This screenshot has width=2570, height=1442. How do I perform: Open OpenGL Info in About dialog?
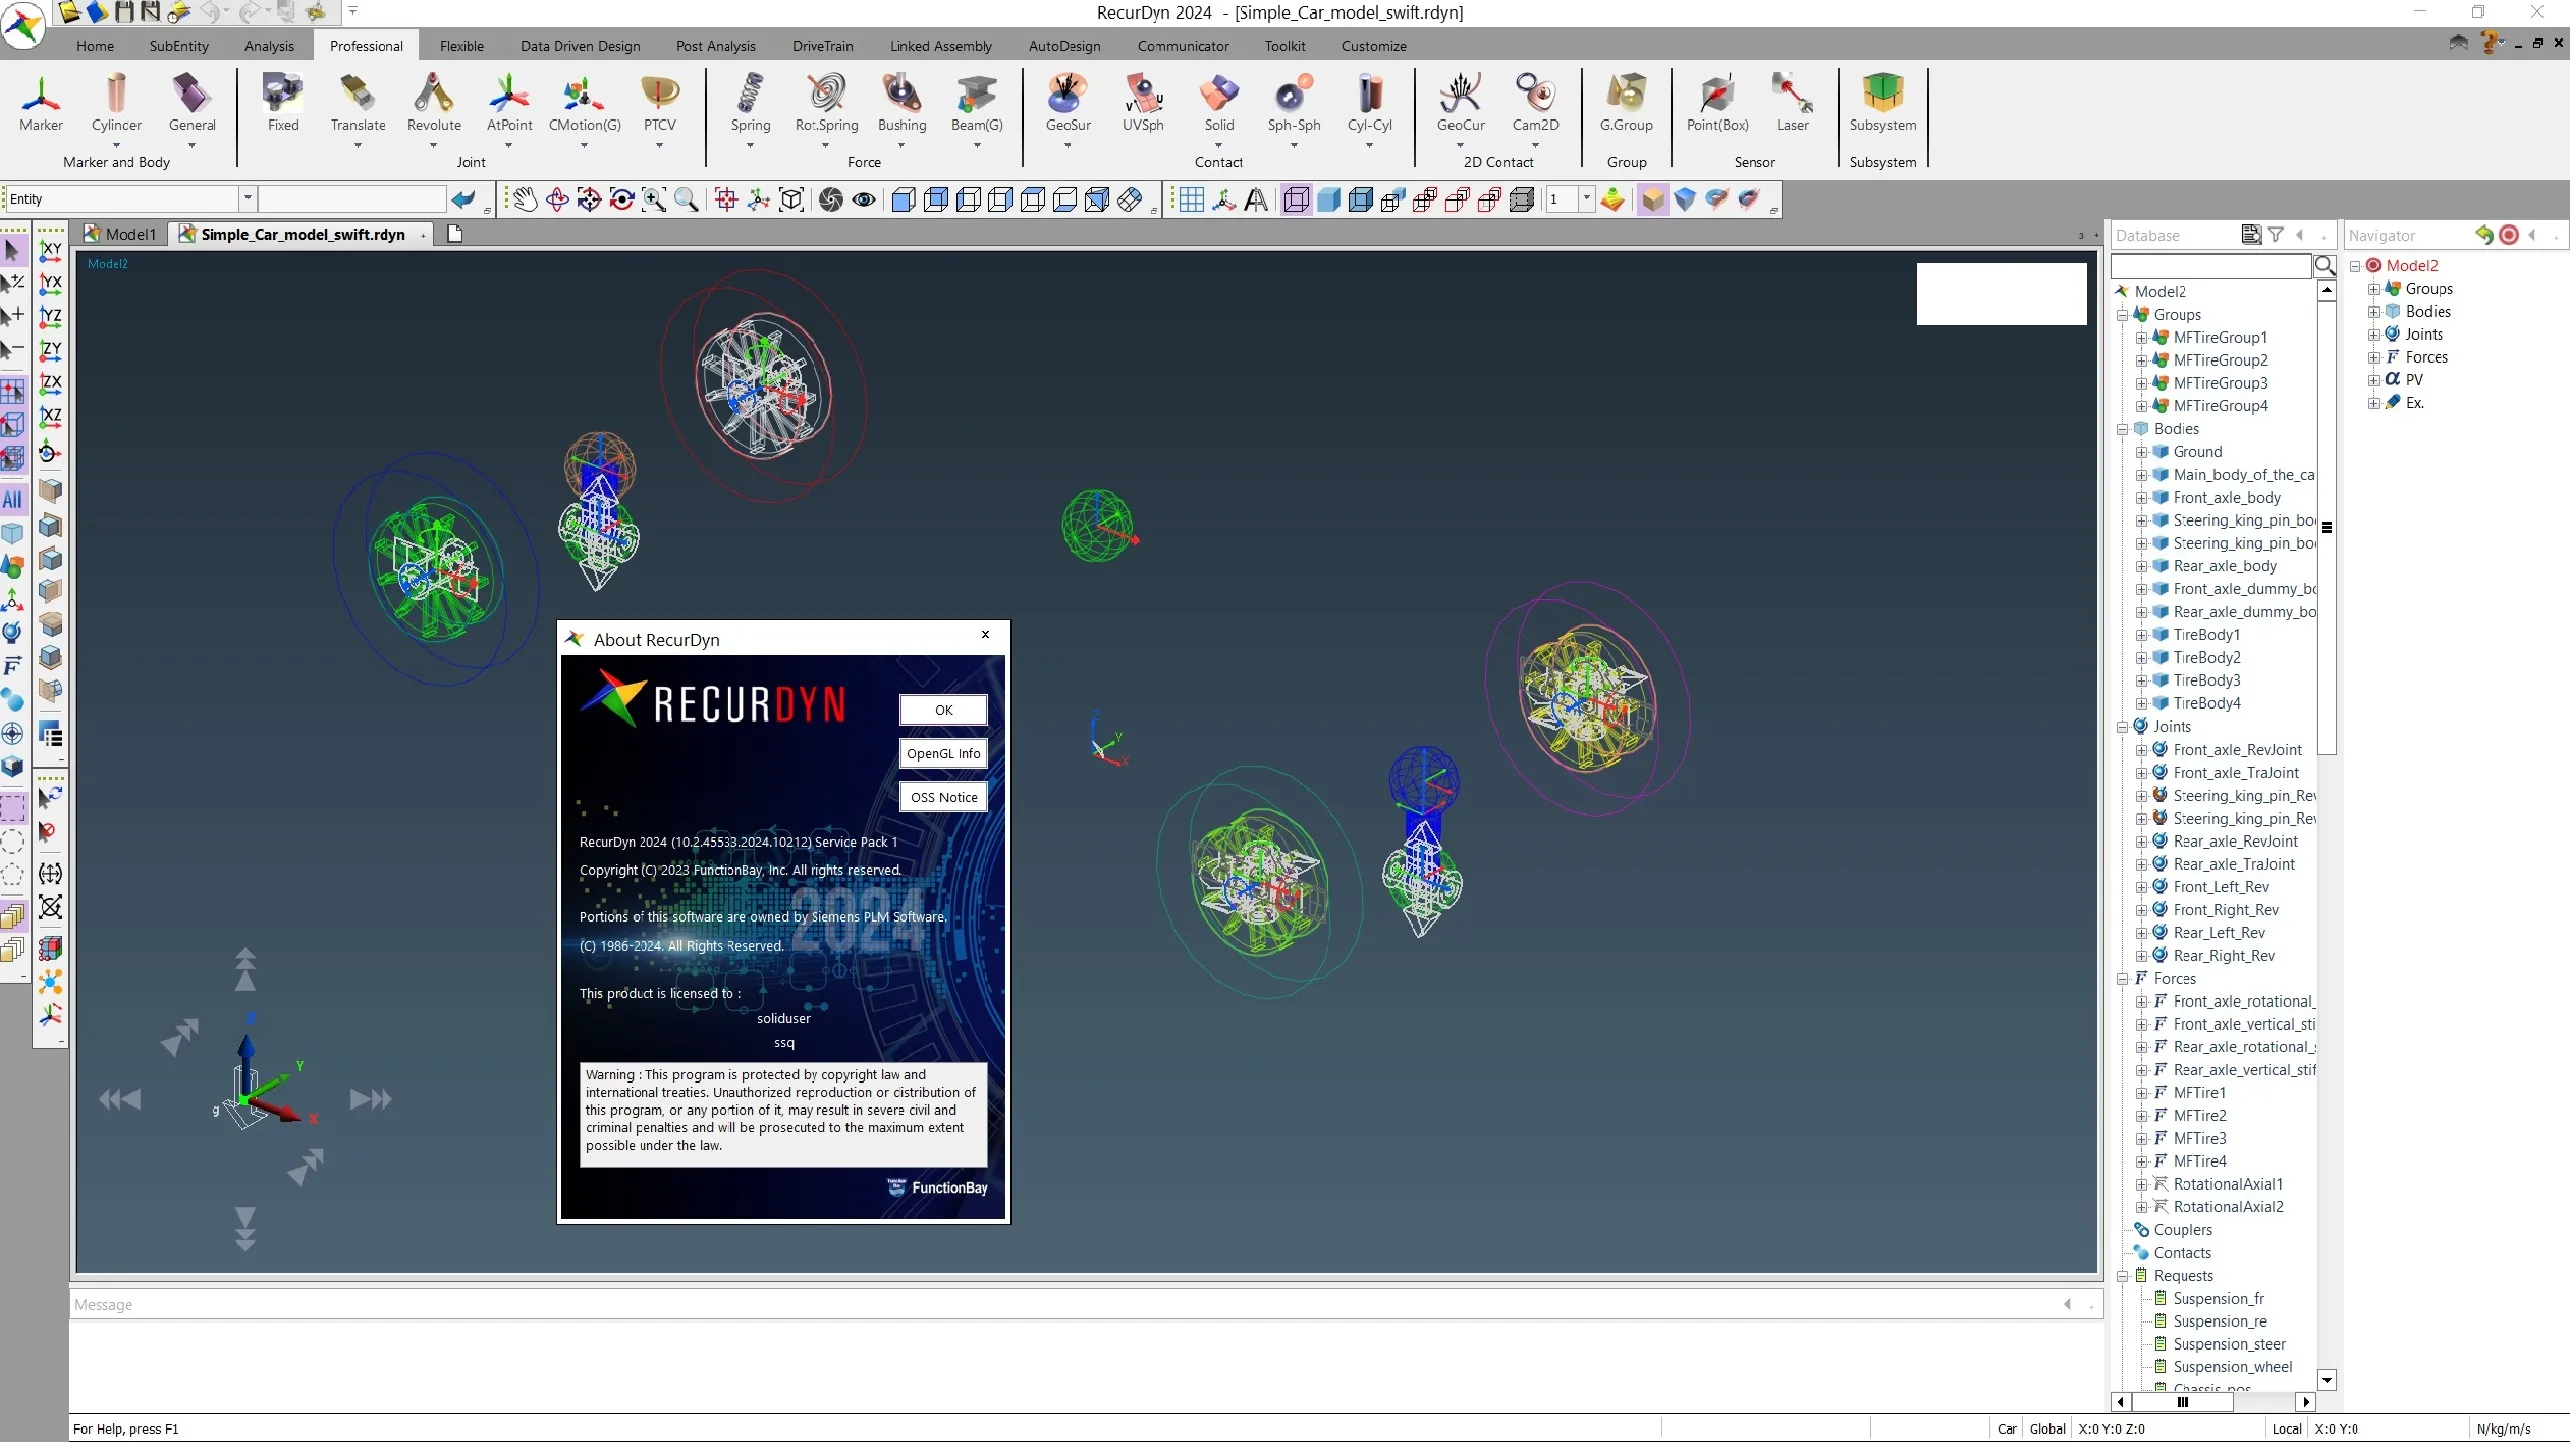(x=943, y=754)
